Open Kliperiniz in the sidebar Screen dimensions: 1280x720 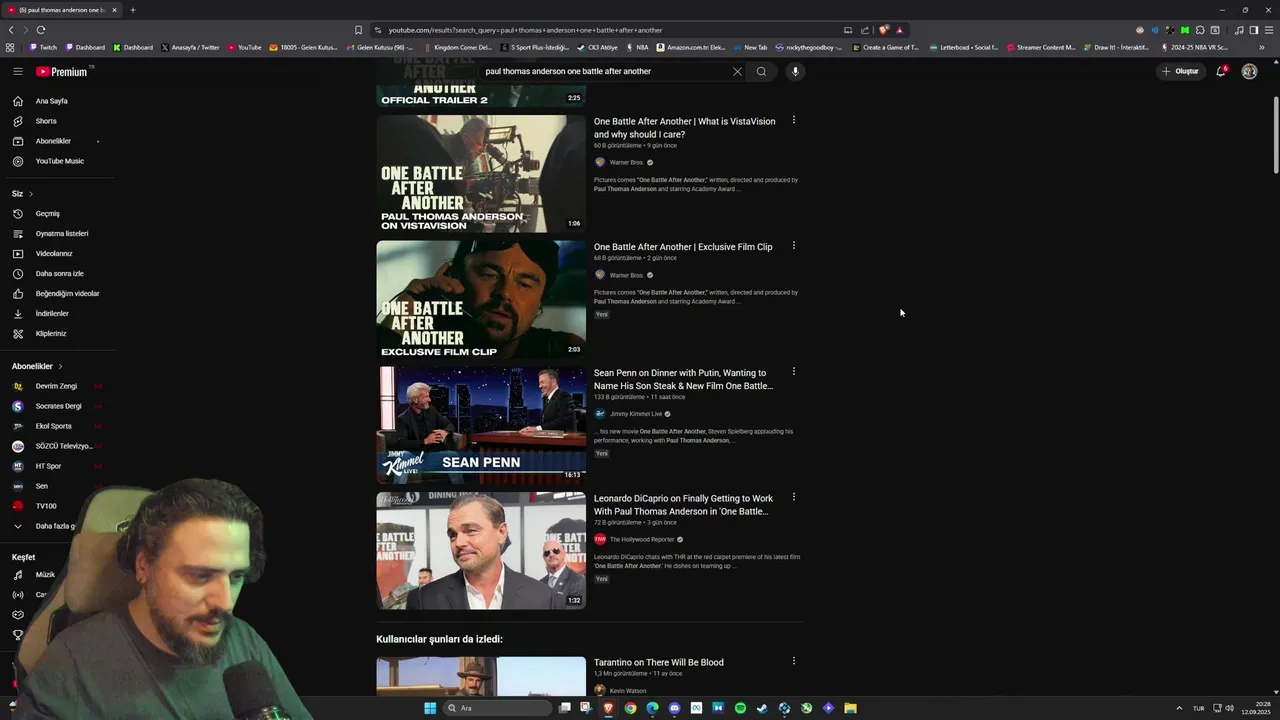pos(51,333)
